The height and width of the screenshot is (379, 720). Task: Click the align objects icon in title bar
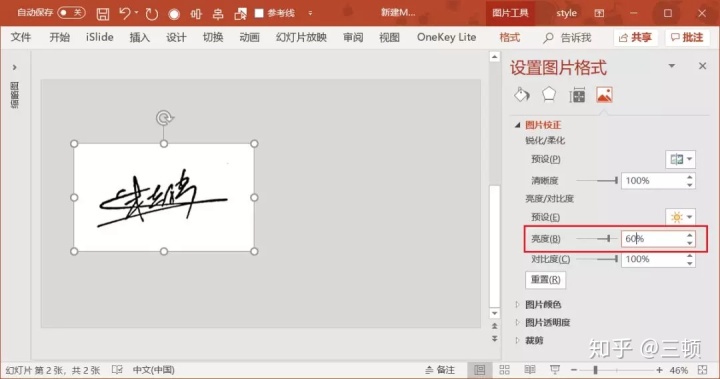[x=196, y=14]
